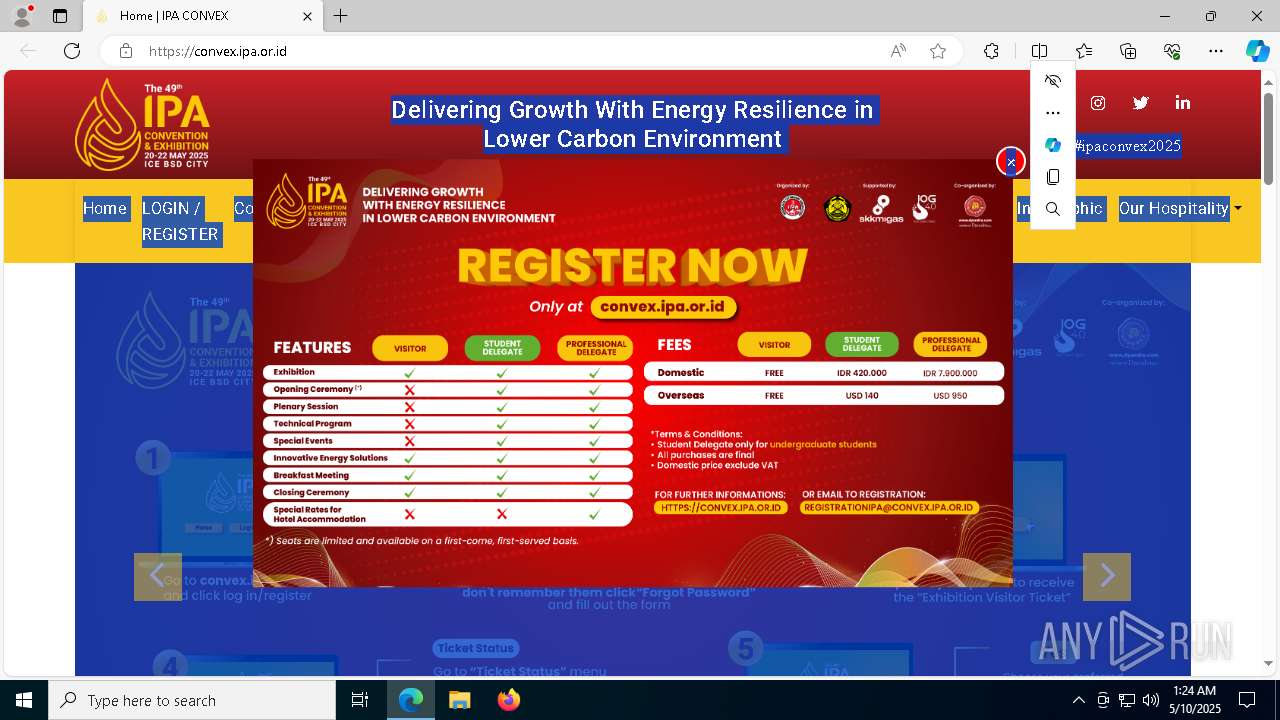Screen dimensions: 1280x720
Task: Open the Edge profile menu
Action: 21,16
